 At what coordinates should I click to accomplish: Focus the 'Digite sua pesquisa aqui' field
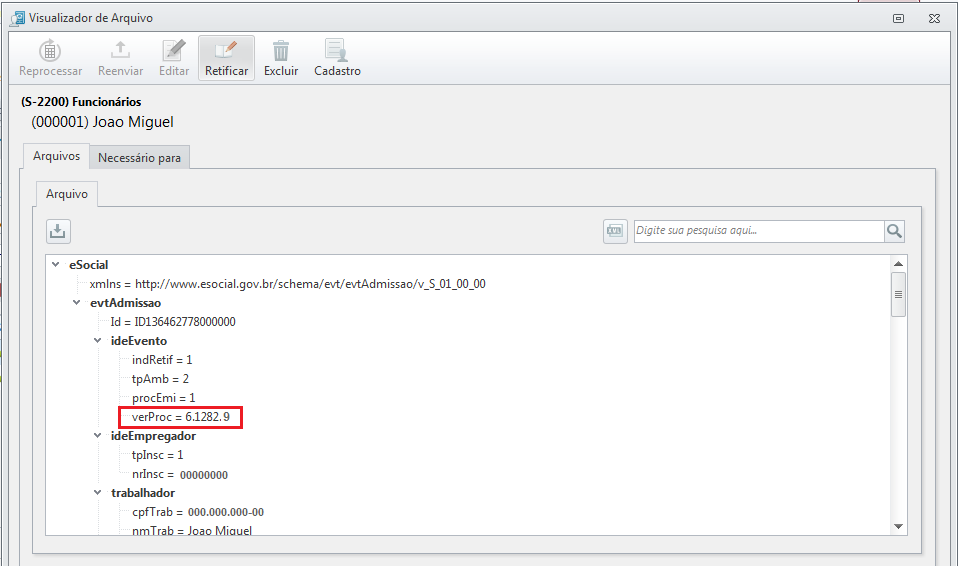pyautogui.click(x=759, y=231)
